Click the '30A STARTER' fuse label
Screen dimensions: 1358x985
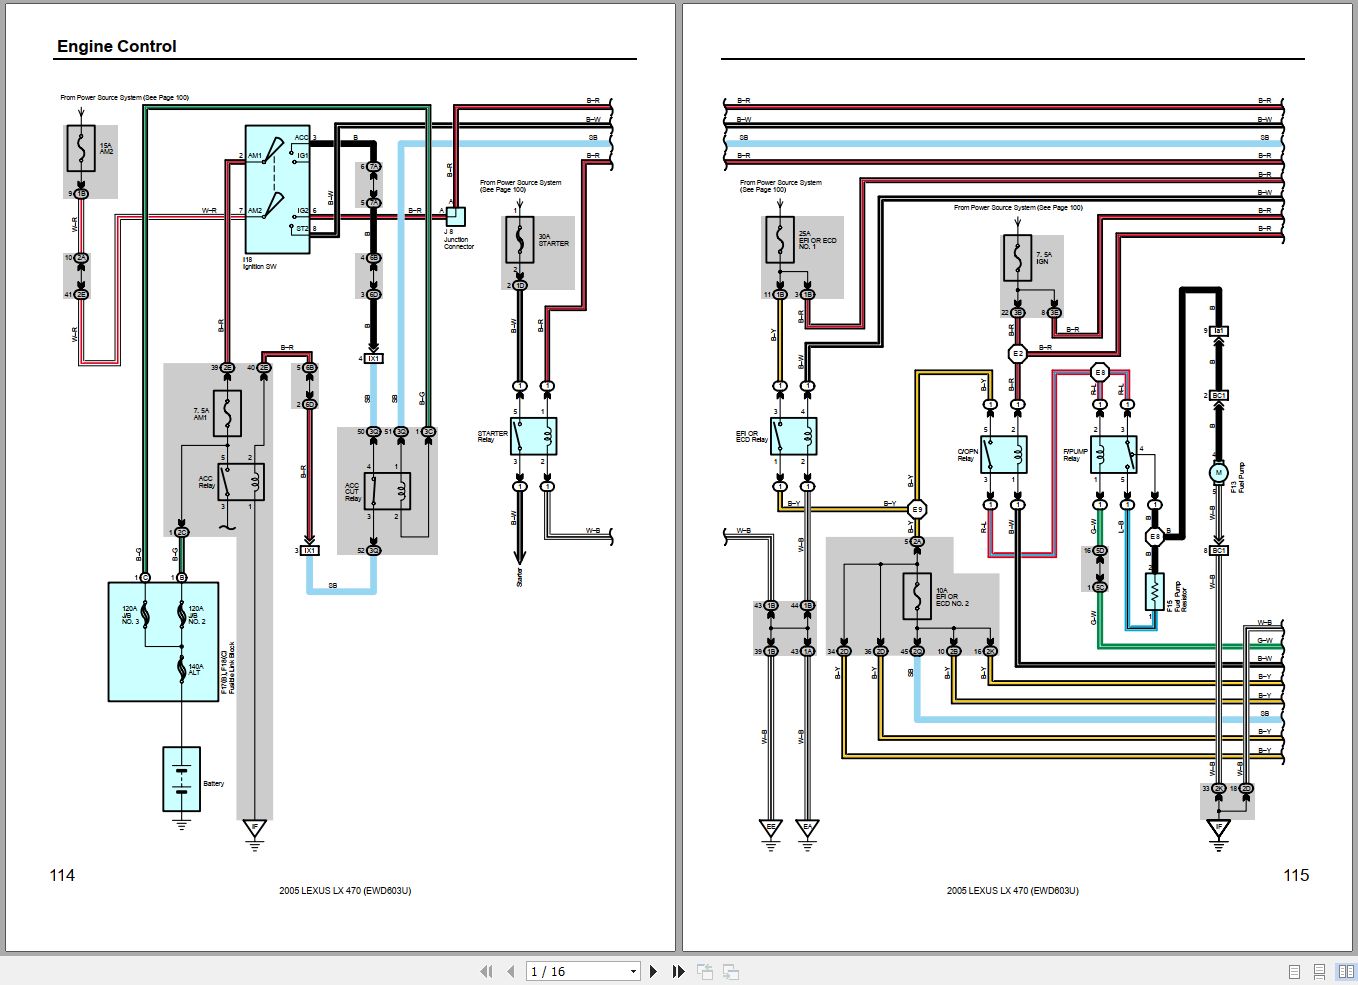pyautogui.click(x=553, y=240)
